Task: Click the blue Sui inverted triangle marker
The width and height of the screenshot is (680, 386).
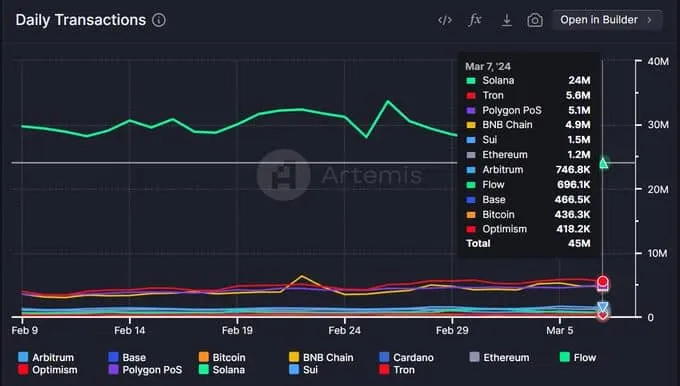Action: tap(602, 307)
